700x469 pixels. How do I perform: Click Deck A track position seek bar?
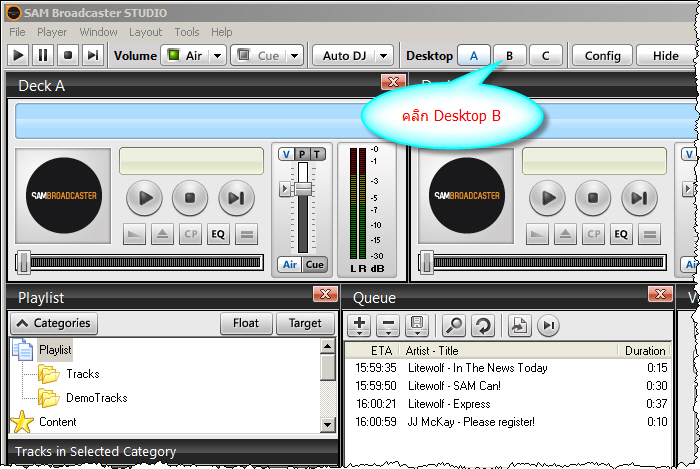(139, 262)
